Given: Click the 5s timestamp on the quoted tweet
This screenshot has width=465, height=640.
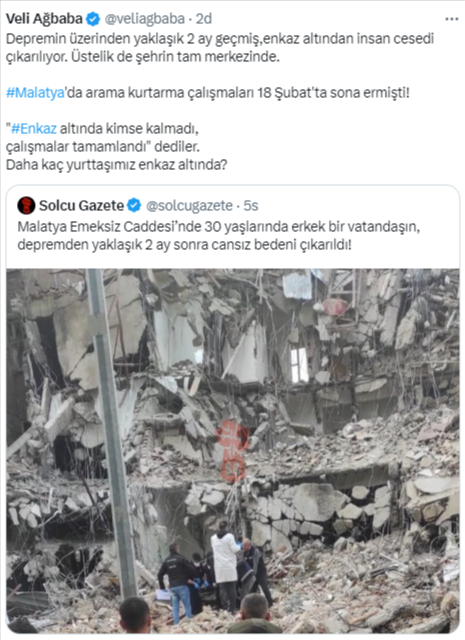Looking at the screenshot, I should tap(251, 205).
